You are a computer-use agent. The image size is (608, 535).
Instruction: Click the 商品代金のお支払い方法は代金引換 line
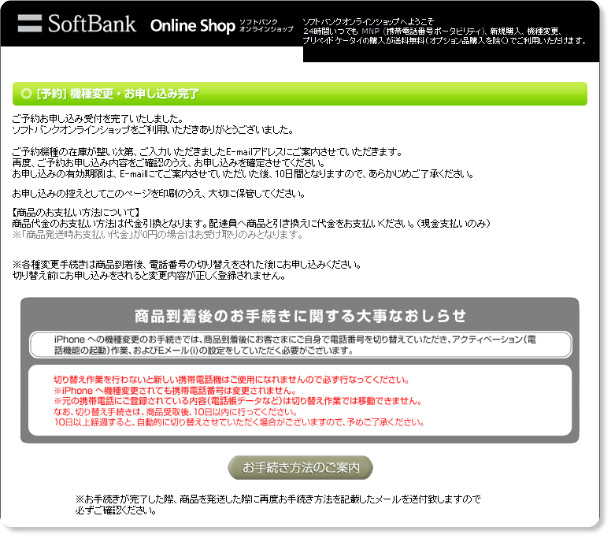coord(251,223)
